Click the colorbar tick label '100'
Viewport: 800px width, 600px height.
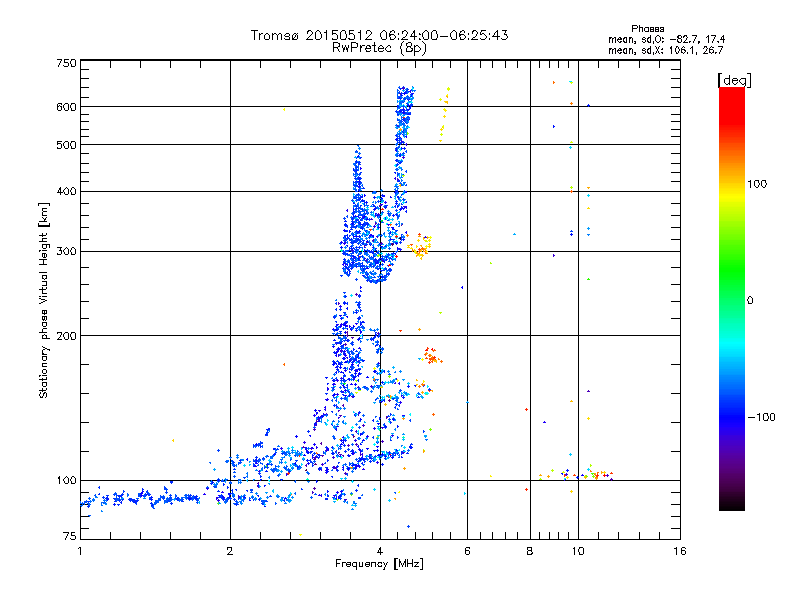(757, 184)
